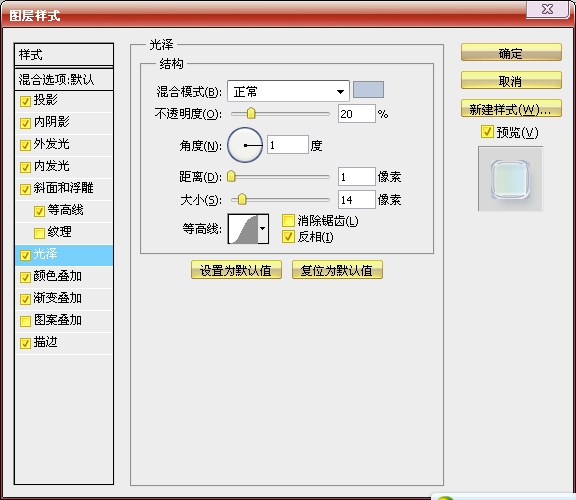Enable the 纹理 checkbox
This screenshot has height=500, width=576.
click(39, 233)
